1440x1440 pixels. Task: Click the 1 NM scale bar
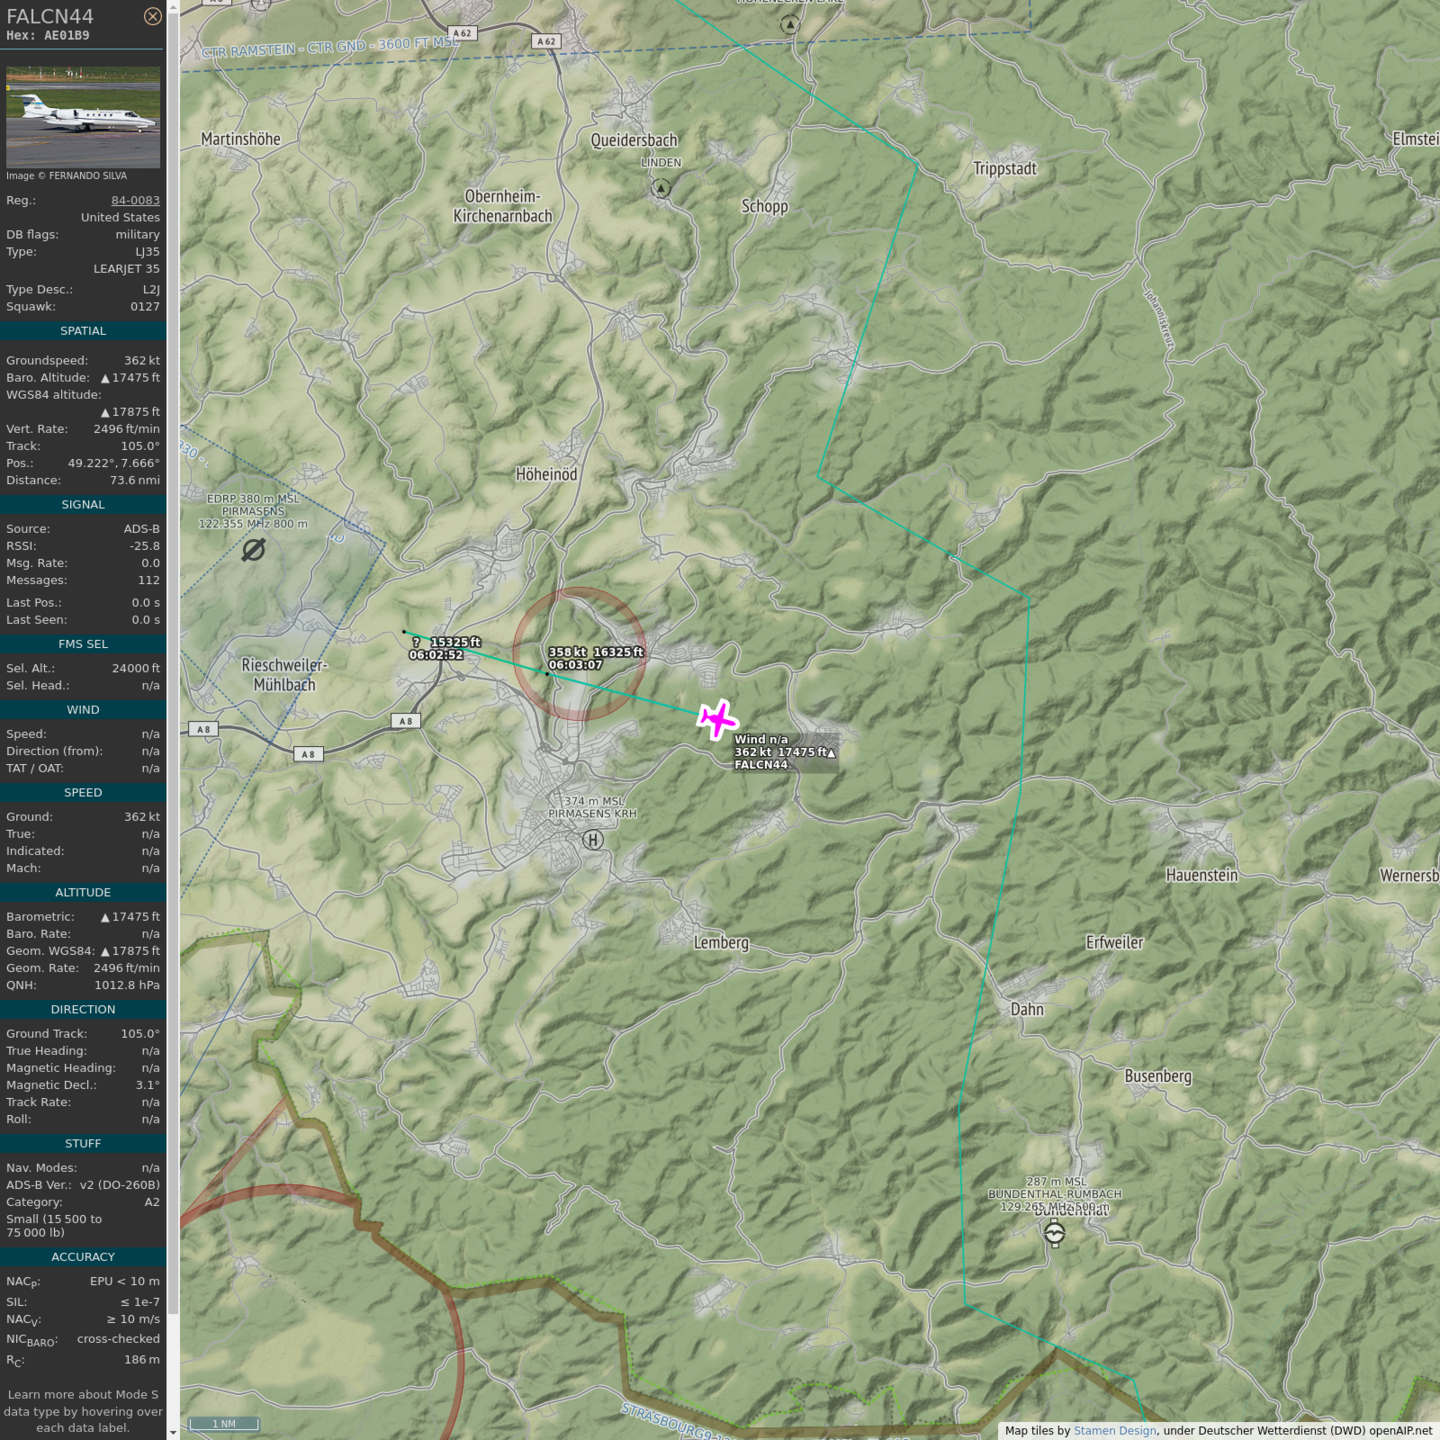point(225,1424)
